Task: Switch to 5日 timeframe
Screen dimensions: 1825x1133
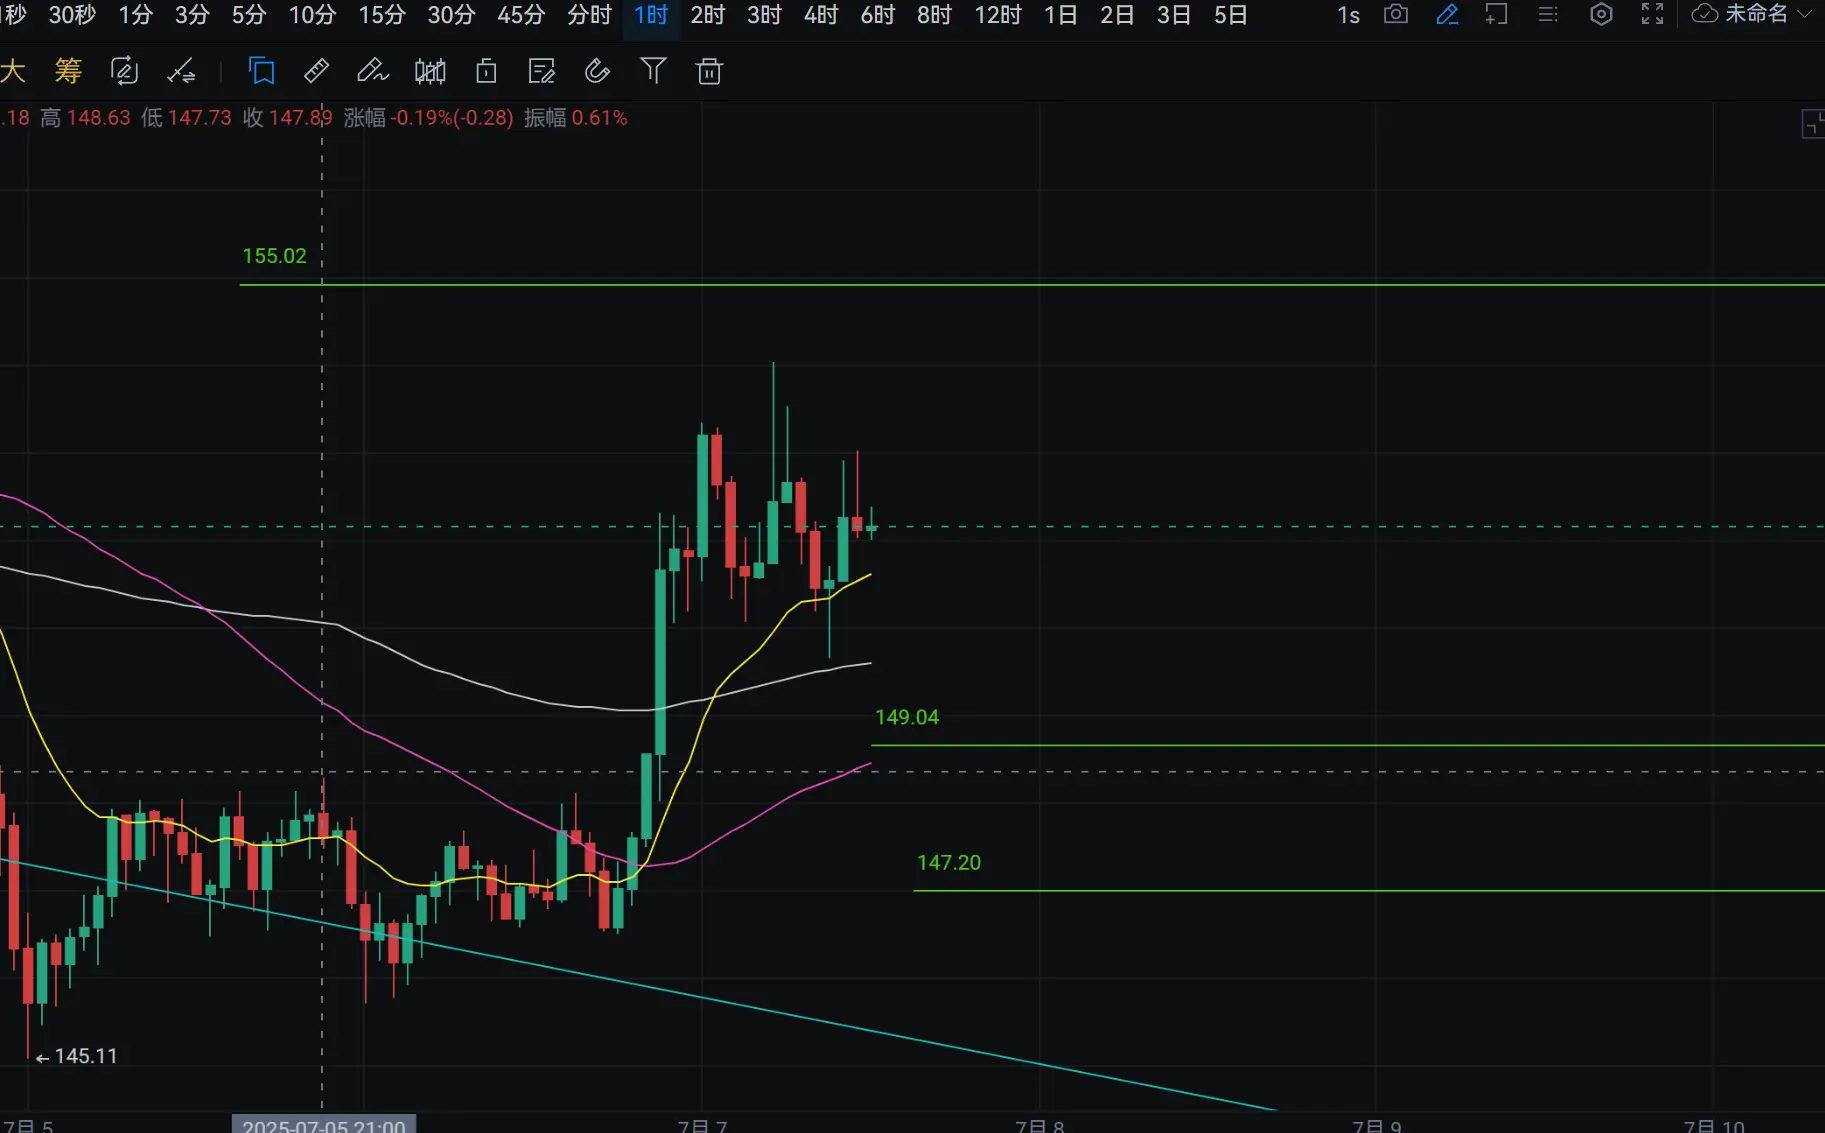Action: coord(1231,15)
